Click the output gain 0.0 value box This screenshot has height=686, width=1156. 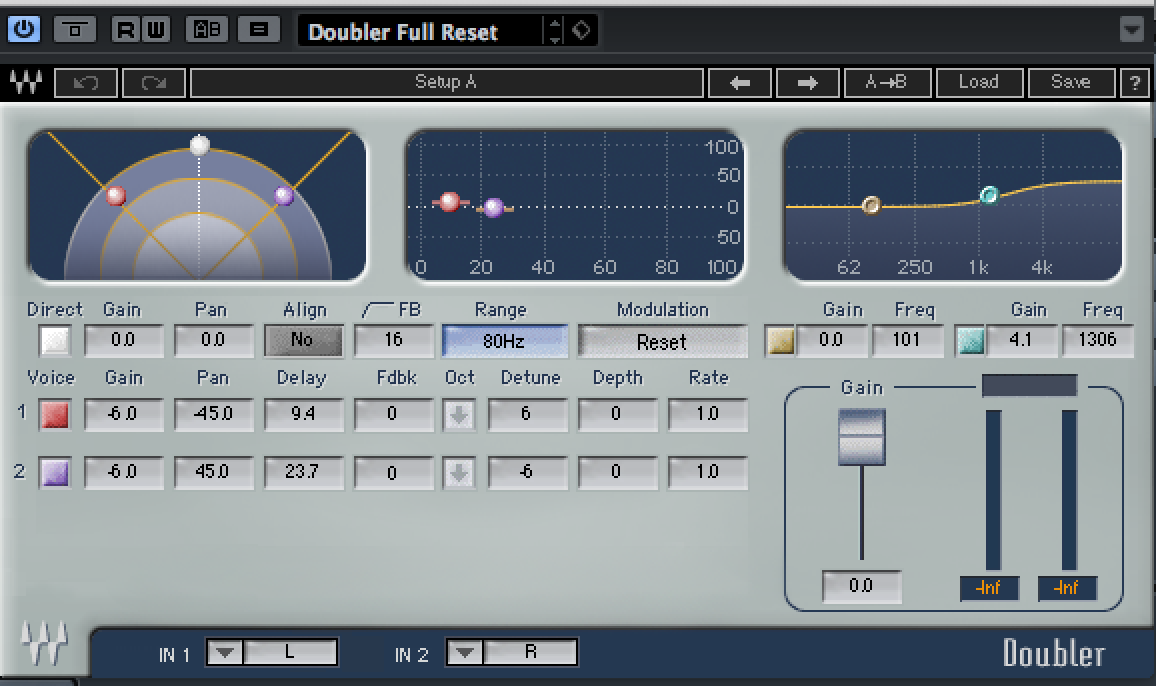point(861,586)
